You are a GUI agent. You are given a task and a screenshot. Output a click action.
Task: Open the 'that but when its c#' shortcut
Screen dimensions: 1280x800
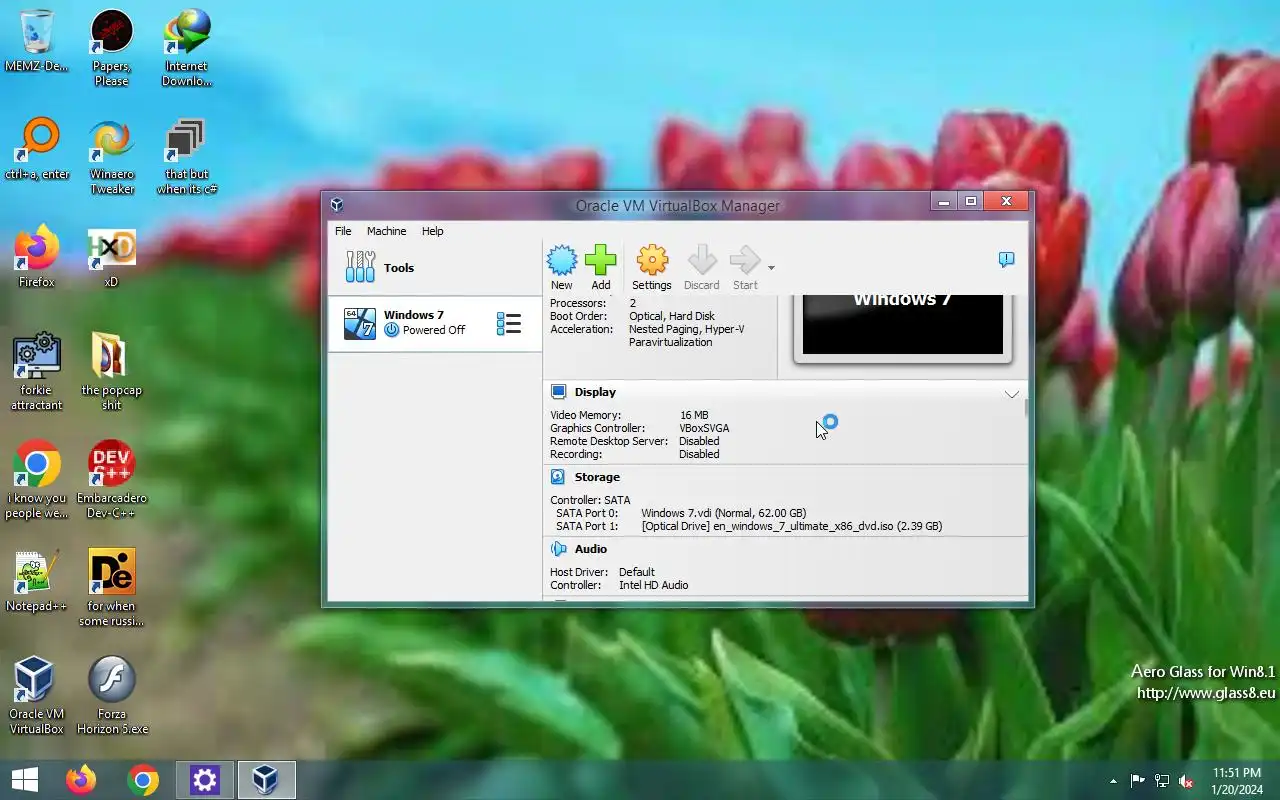187,156
